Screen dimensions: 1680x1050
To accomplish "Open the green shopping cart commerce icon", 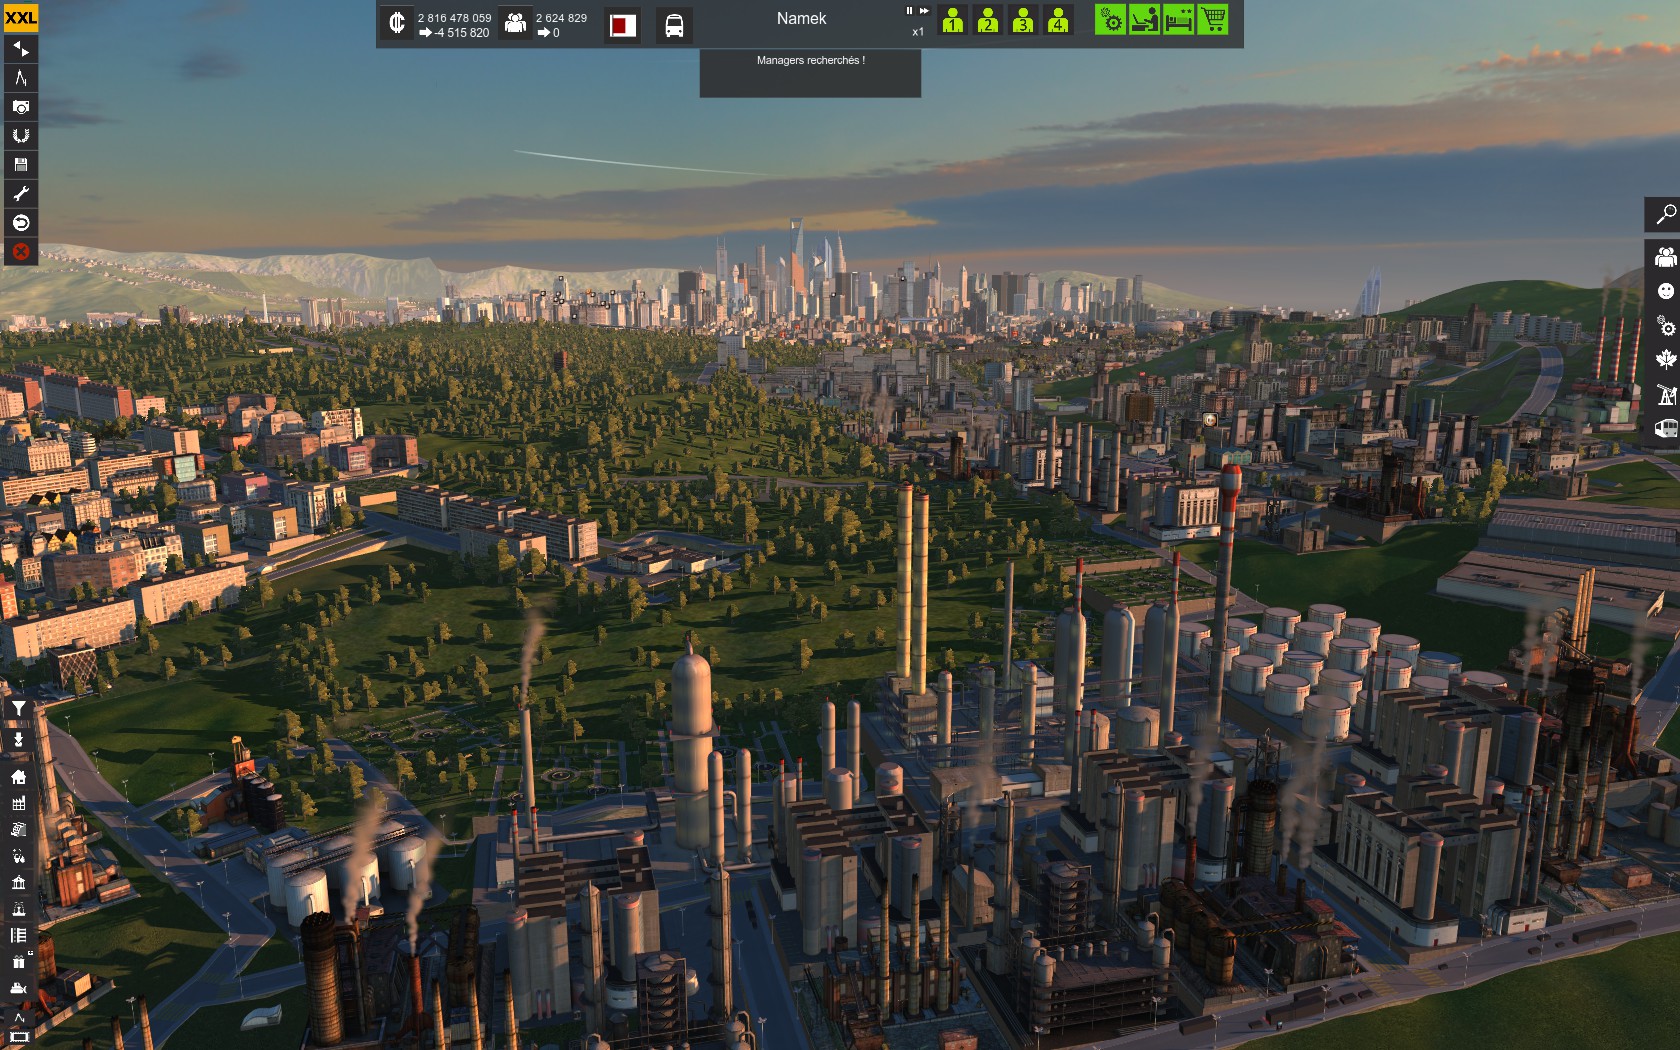I will (1213, 20).
